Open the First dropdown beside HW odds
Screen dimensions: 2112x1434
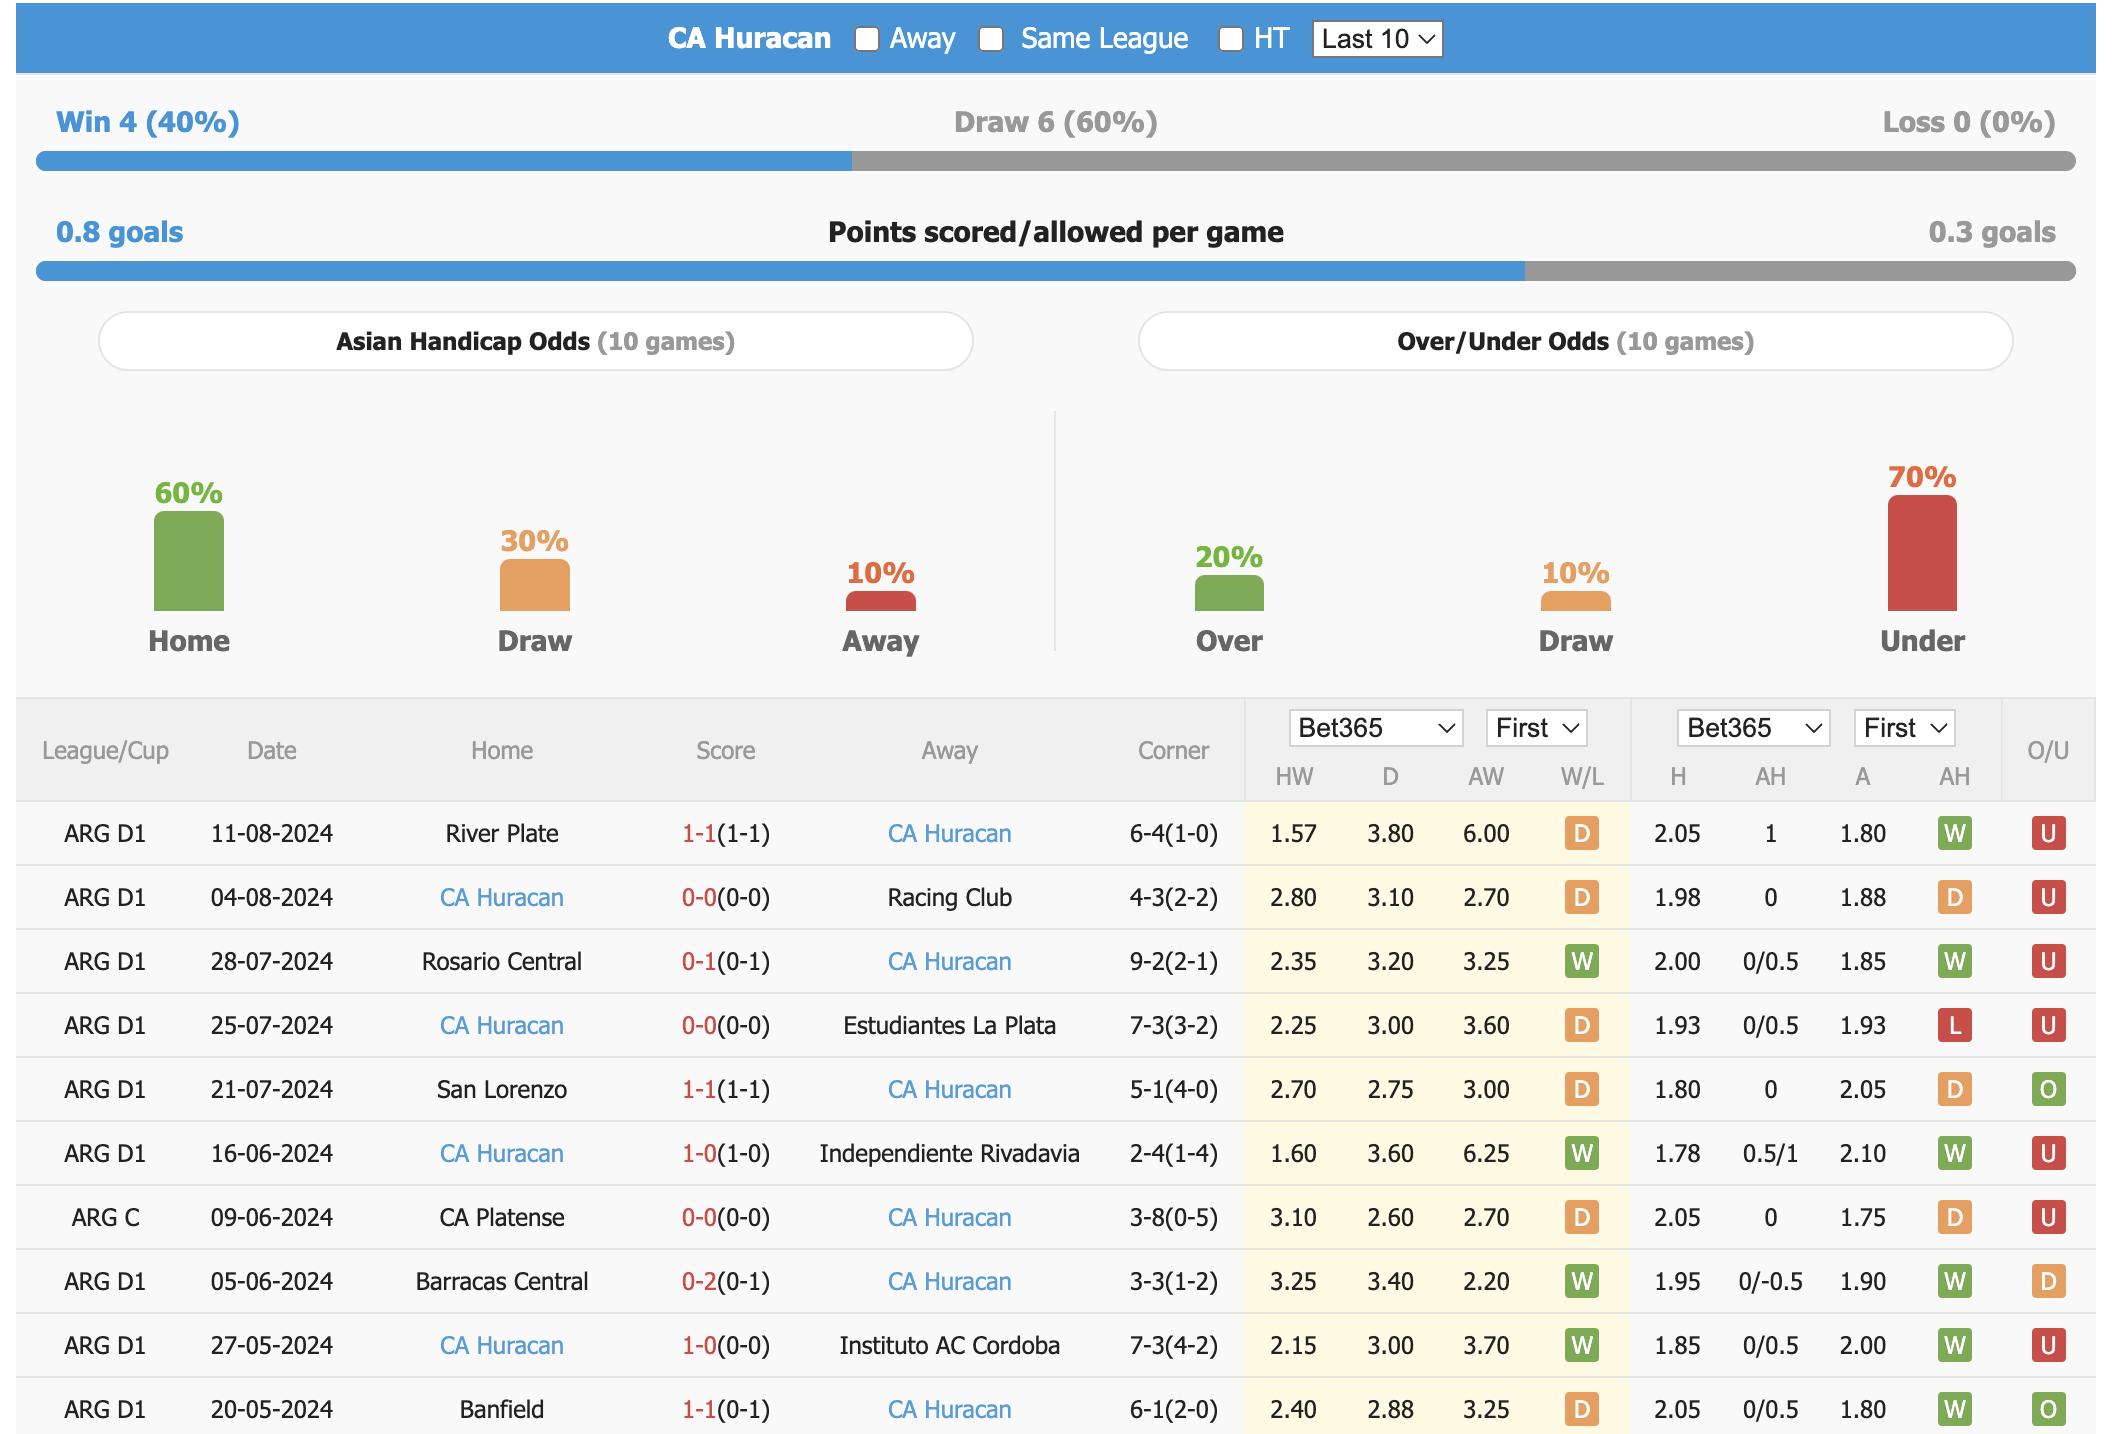[1537, 728]
